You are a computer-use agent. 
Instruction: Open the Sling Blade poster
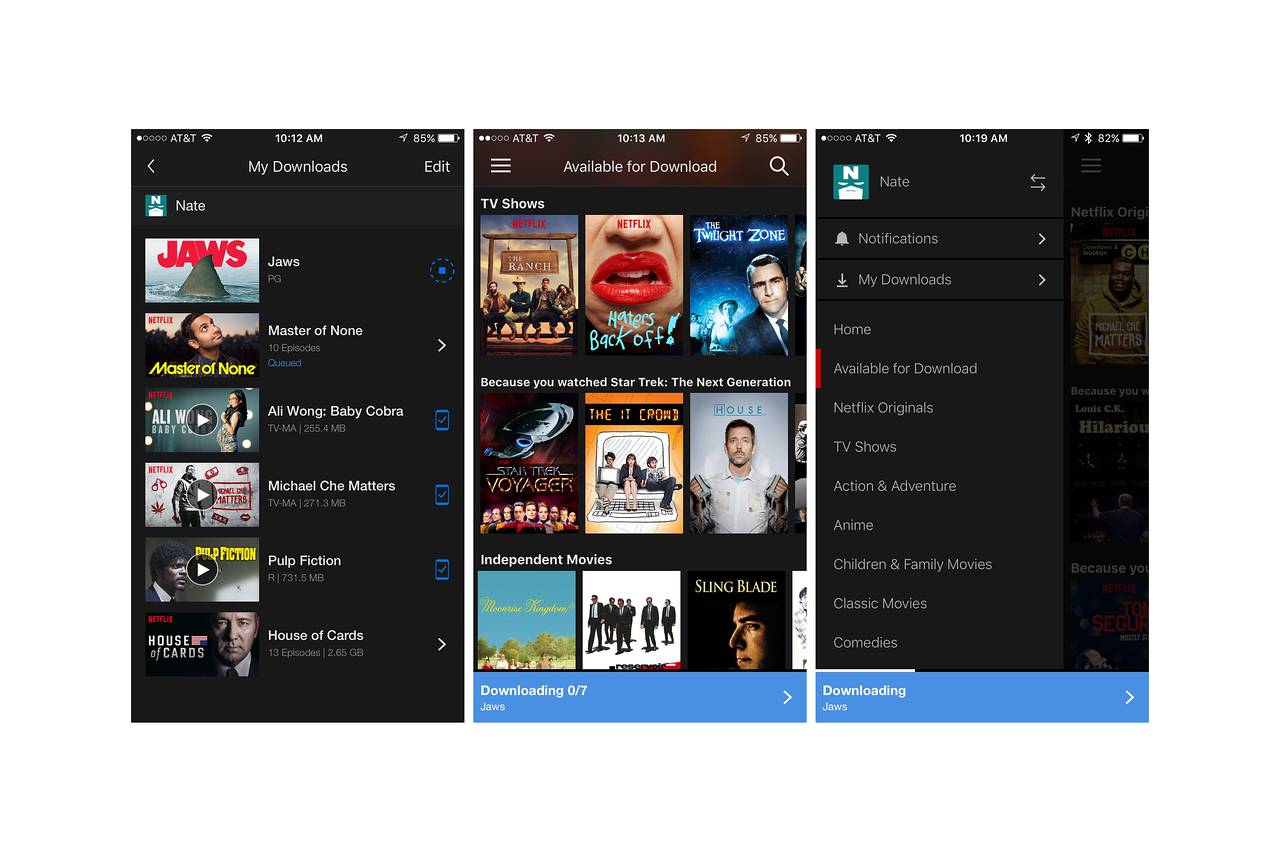[736, 620]
